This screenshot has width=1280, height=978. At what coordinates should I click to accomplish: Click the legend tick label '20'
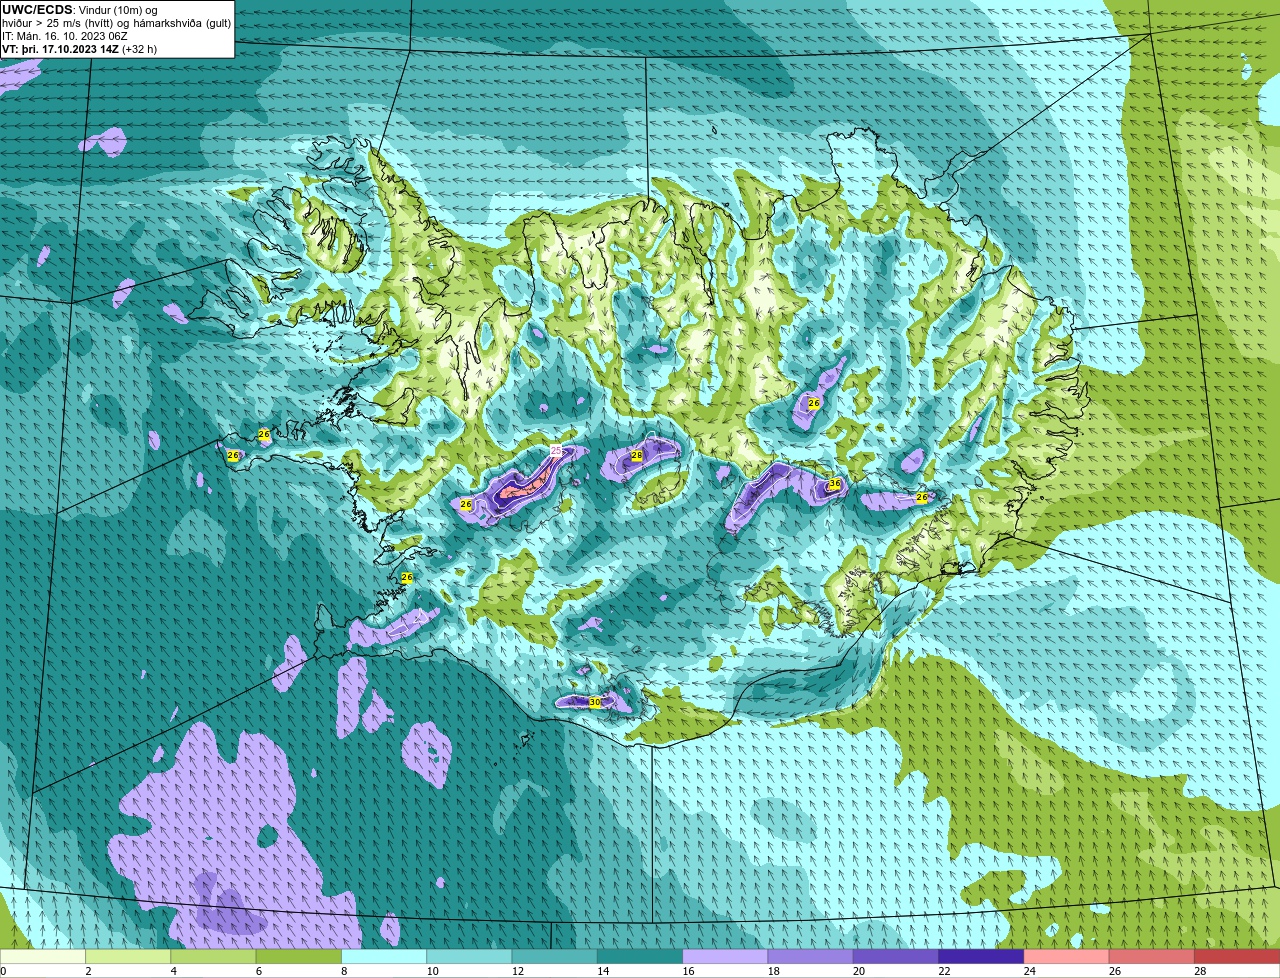859,971
